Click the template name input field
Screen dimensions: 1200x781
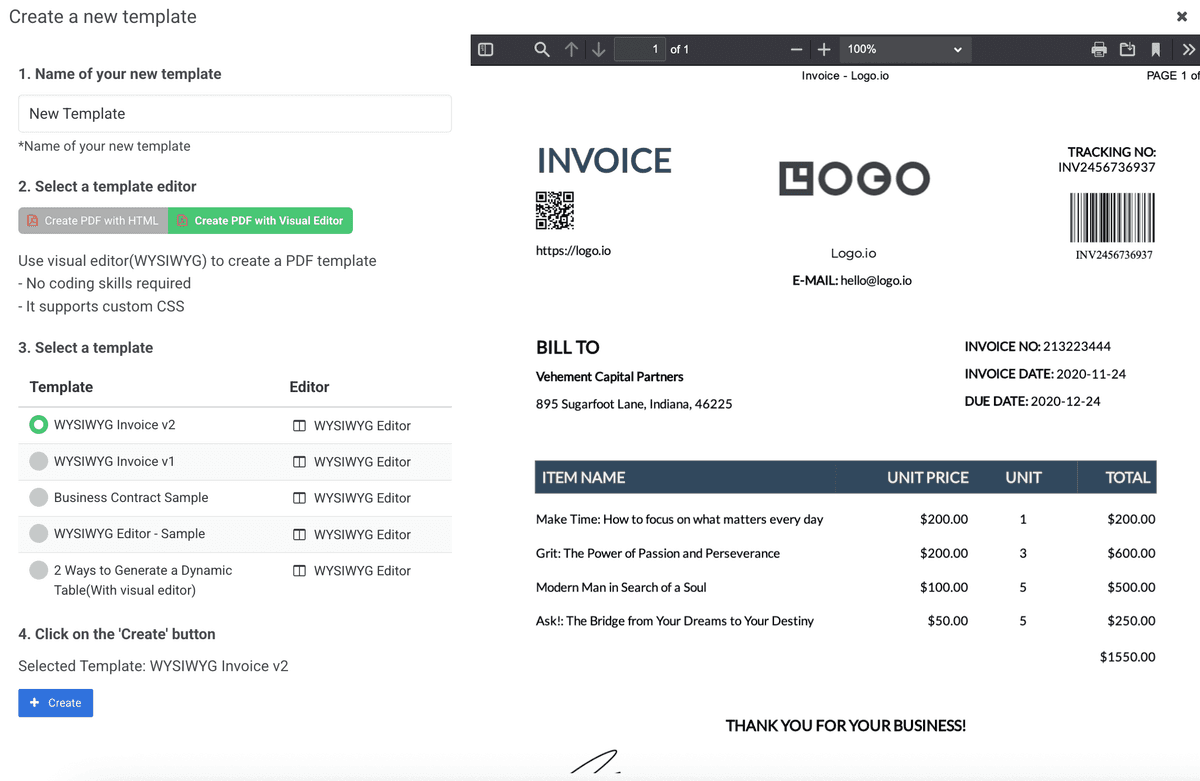tap(235, 114)
